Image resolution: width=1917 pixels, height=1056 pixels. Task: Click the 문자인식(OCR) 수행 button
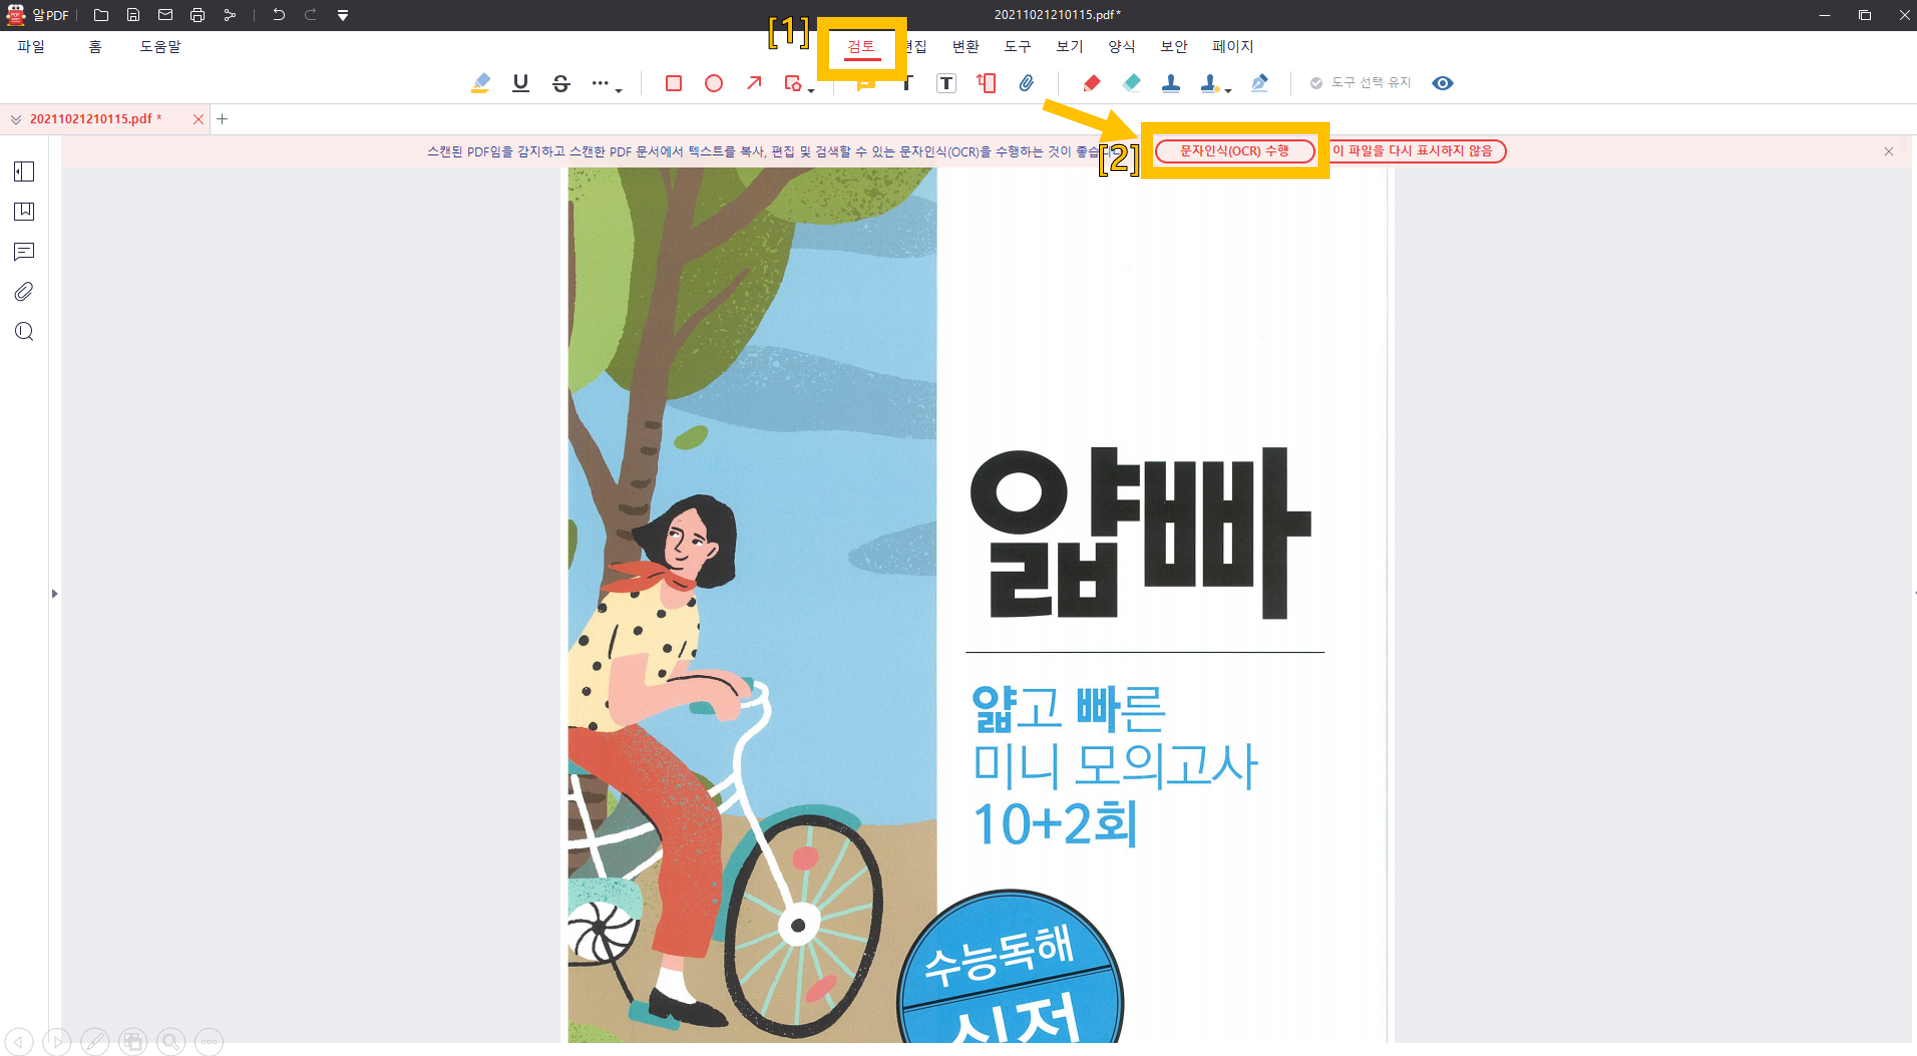click(1235, 151)
